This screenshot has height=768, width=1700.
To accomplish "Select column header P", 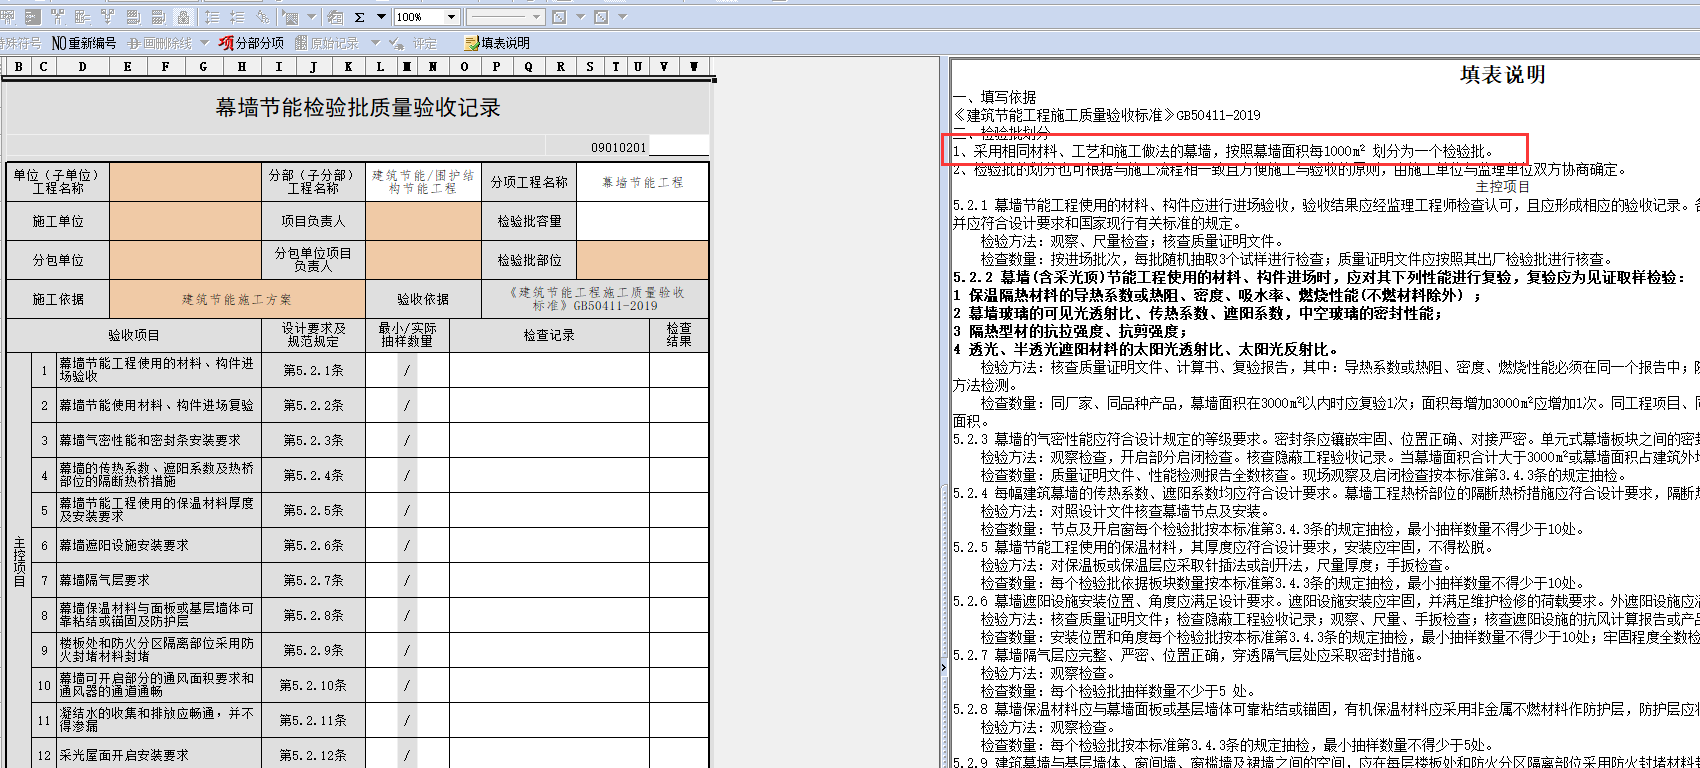I will point(496,67).
